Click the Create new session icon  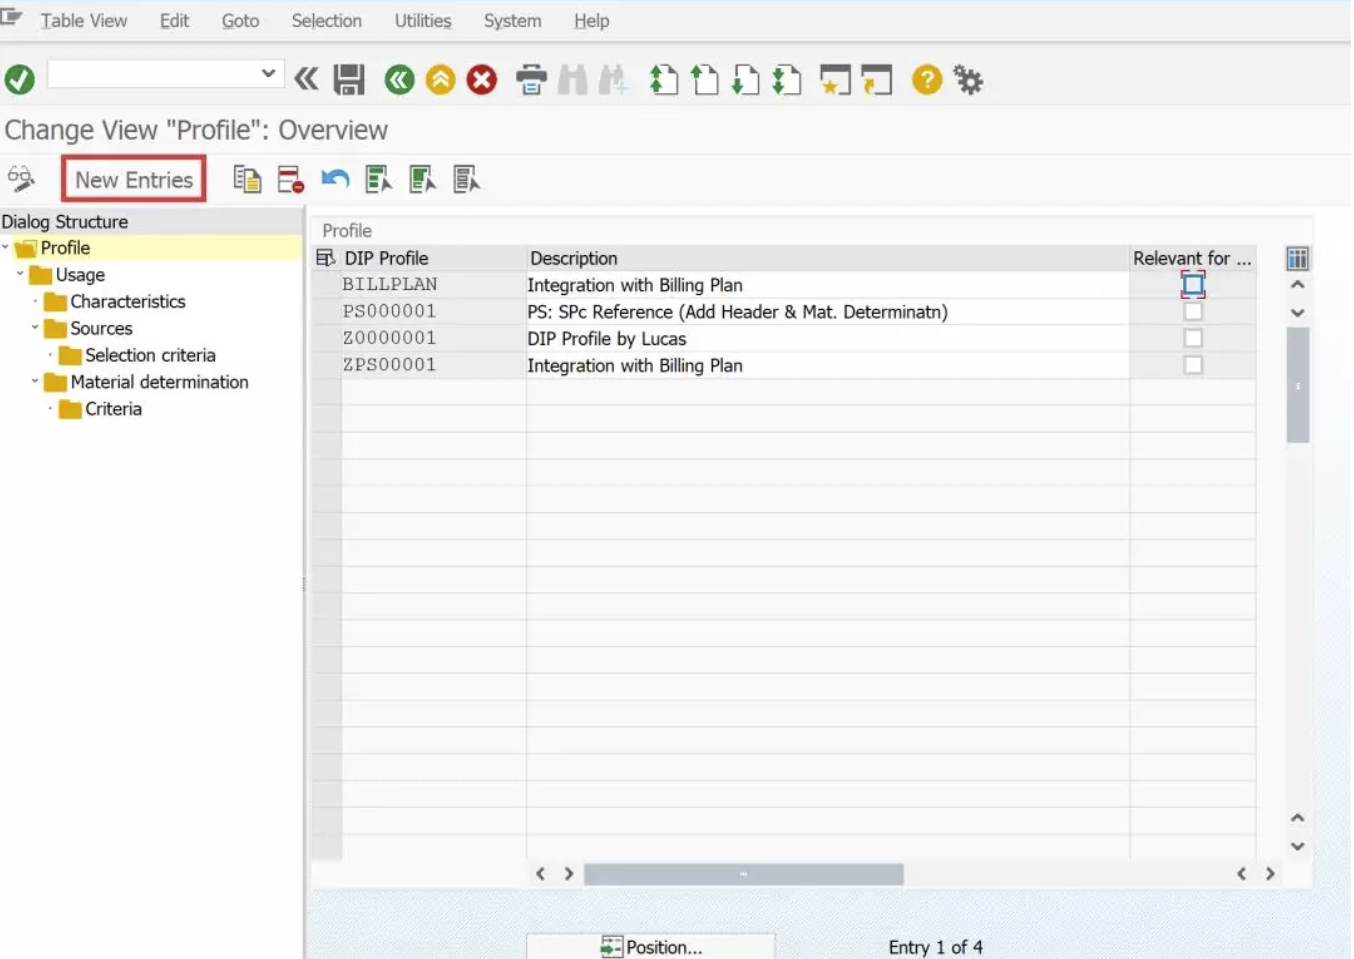pos(834,80)
